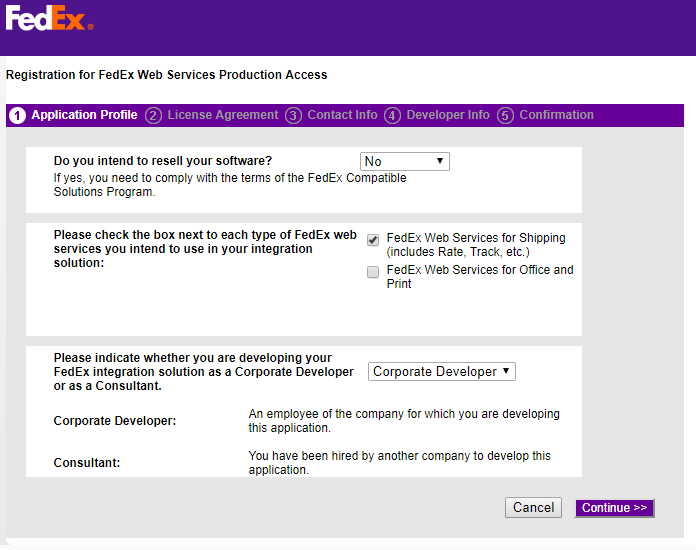Check FedEx Web Services for Office and Print
The height and width of the screenshot is (550, 696).
tap(373, 272)
